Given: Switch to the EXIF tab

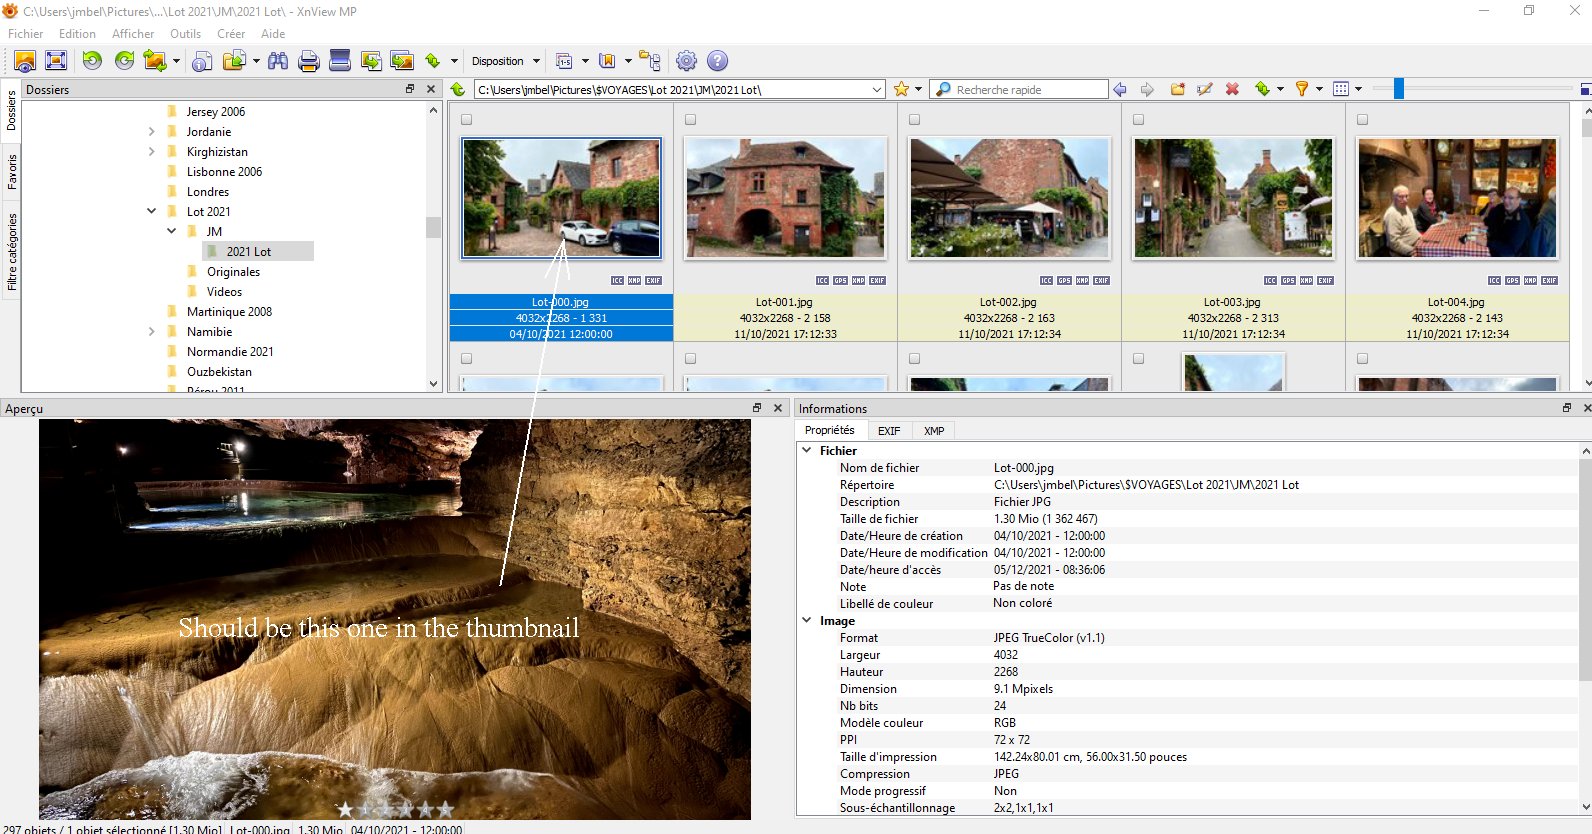Looking at the screenshot, I should 888,431.
